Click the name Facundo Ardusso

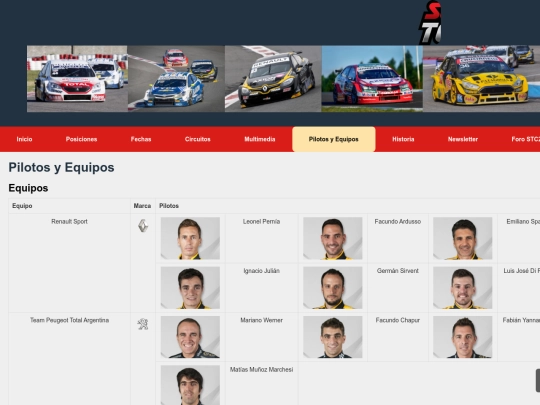[x=398, y=221]
